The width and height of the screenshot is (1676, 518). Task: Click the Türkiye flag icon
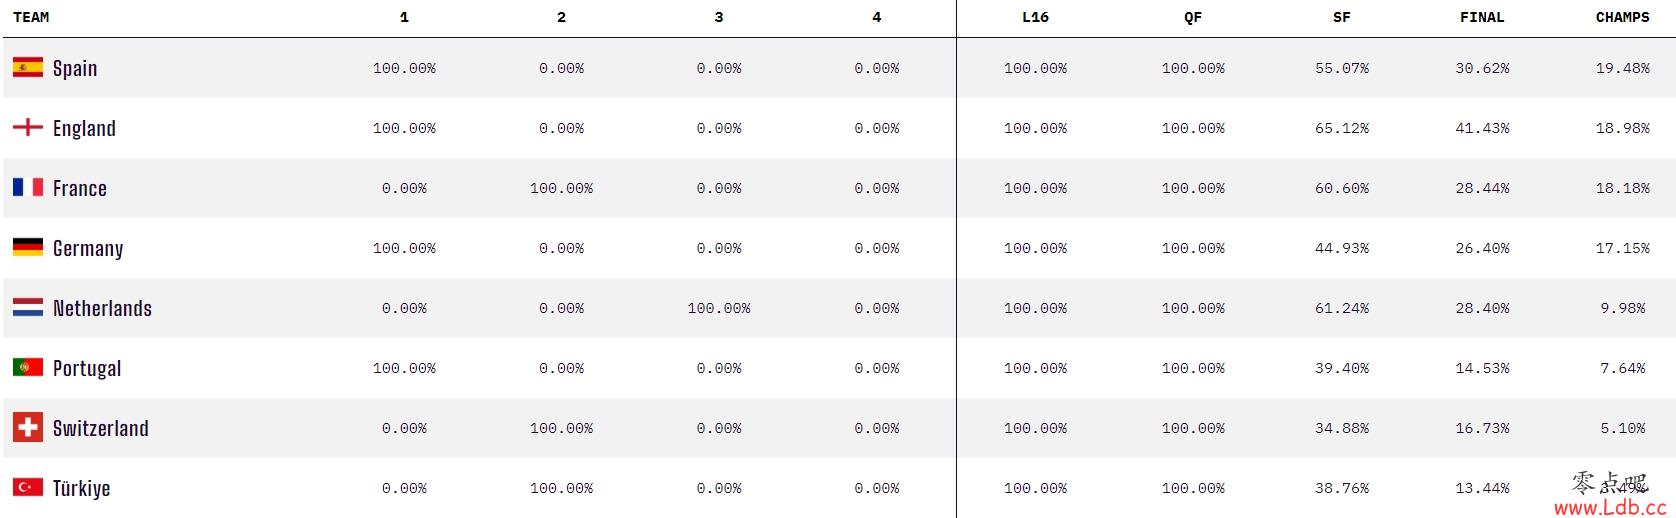tap(28, 487)
